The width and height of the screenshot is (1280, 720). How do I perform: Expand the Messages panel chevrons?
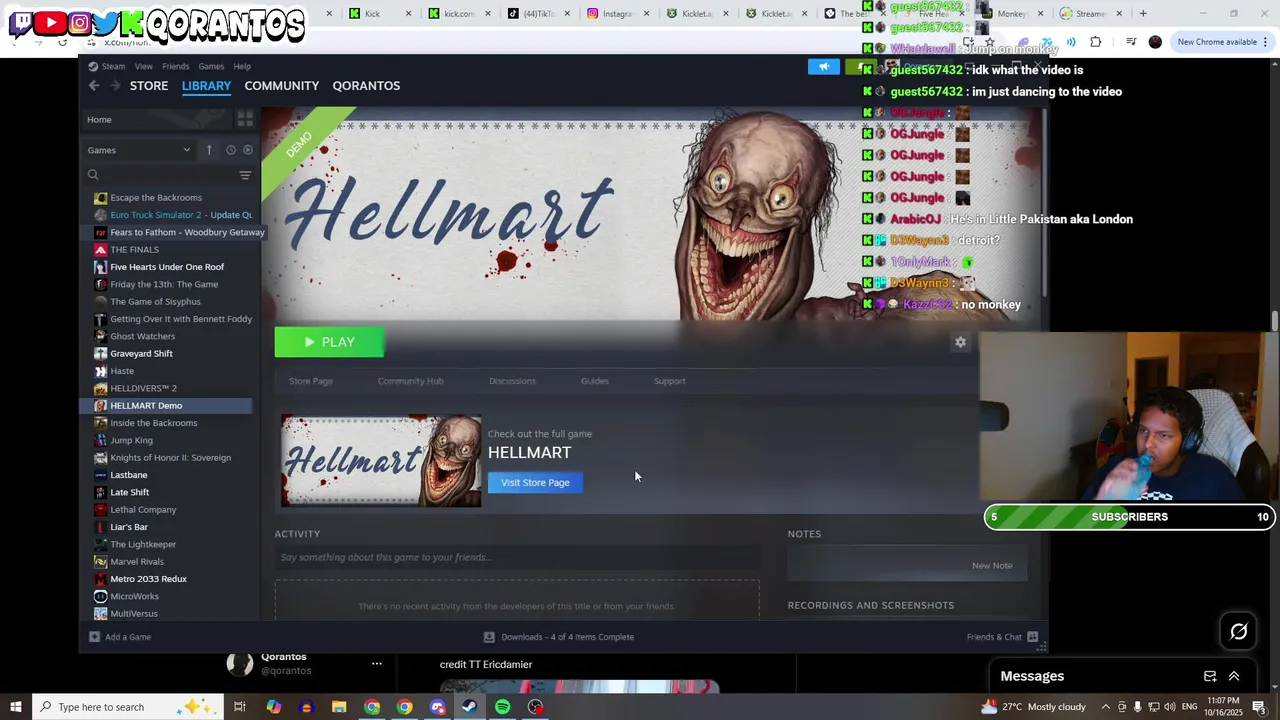[x=1234, y=676]
